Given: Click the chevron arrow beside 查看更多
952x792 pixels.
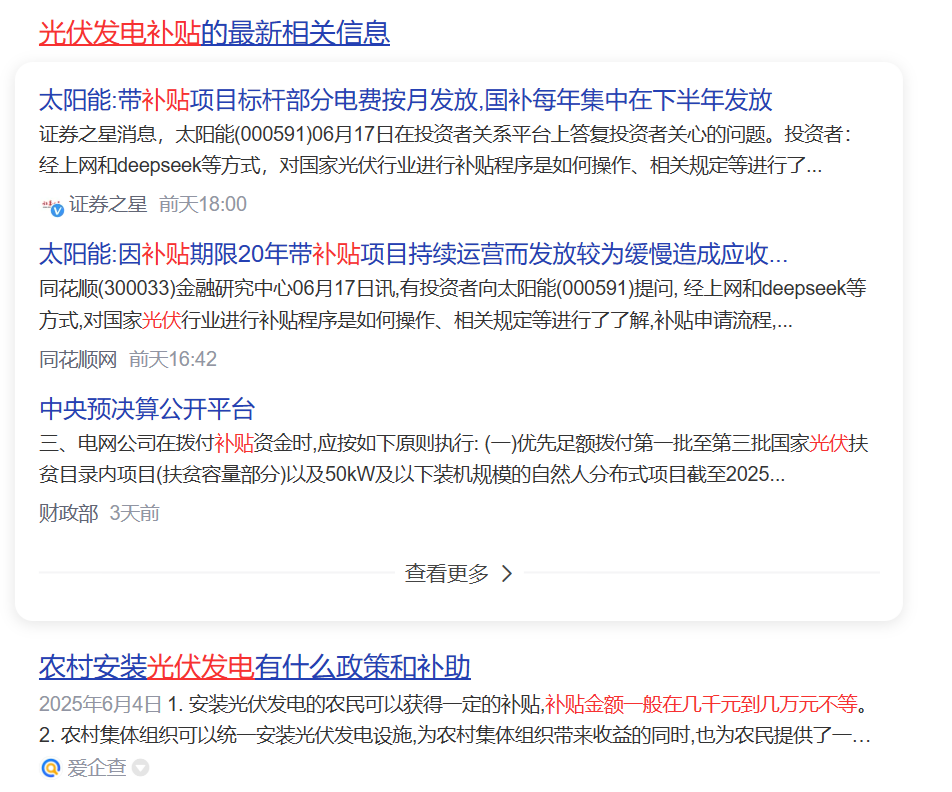Looking at the screenshot, I should (x=507, y=573).
